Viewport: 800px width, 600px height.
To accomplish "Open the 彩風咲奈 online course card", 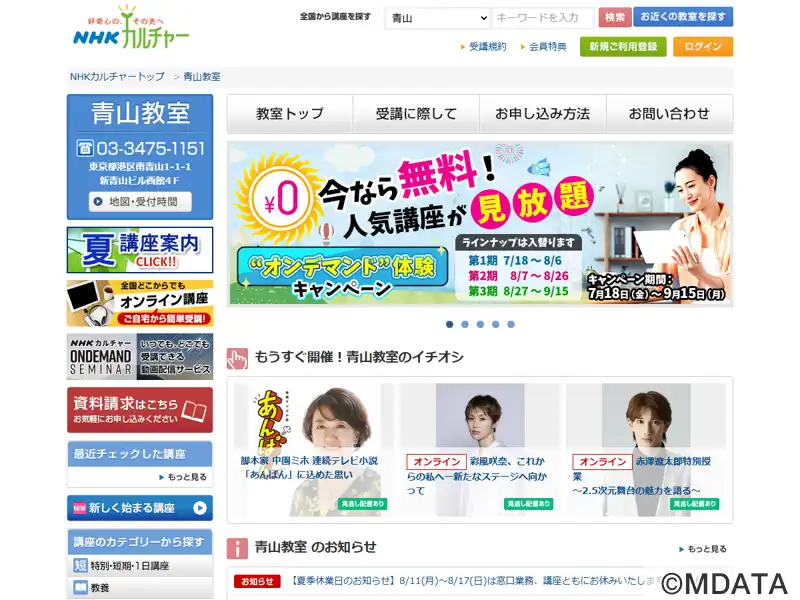I will 480,450.
